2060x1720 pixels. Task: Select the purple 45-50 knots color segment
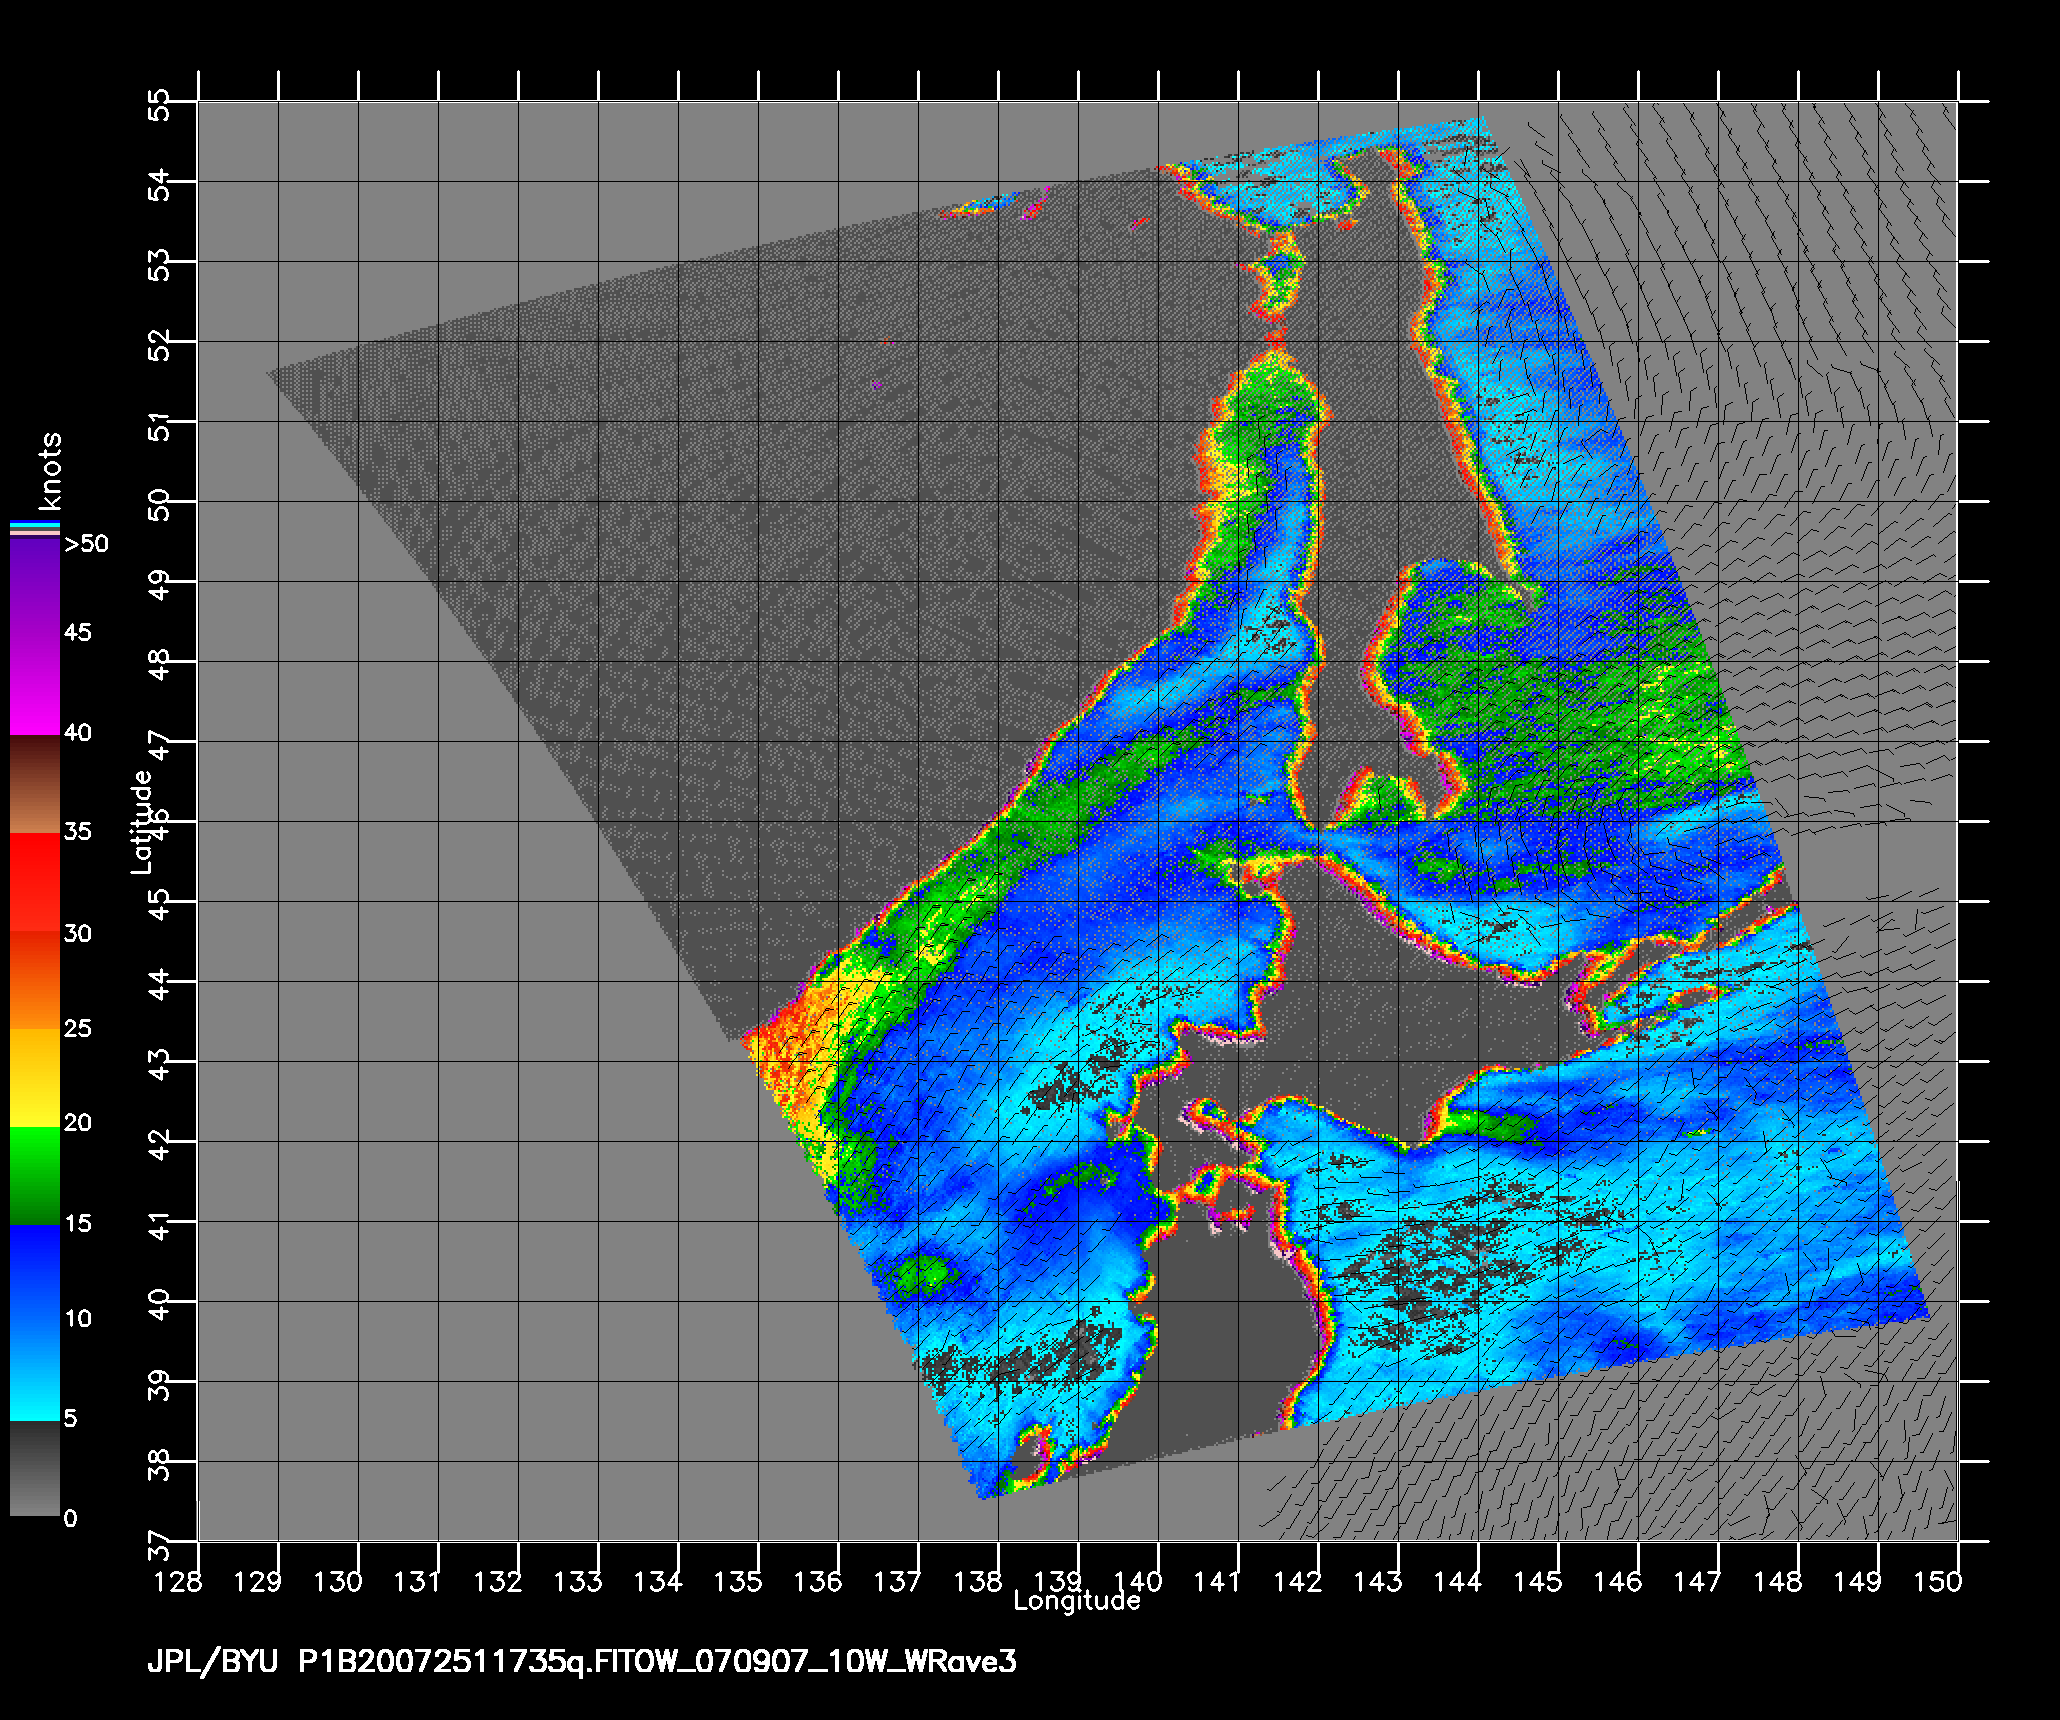pos(35,587)
